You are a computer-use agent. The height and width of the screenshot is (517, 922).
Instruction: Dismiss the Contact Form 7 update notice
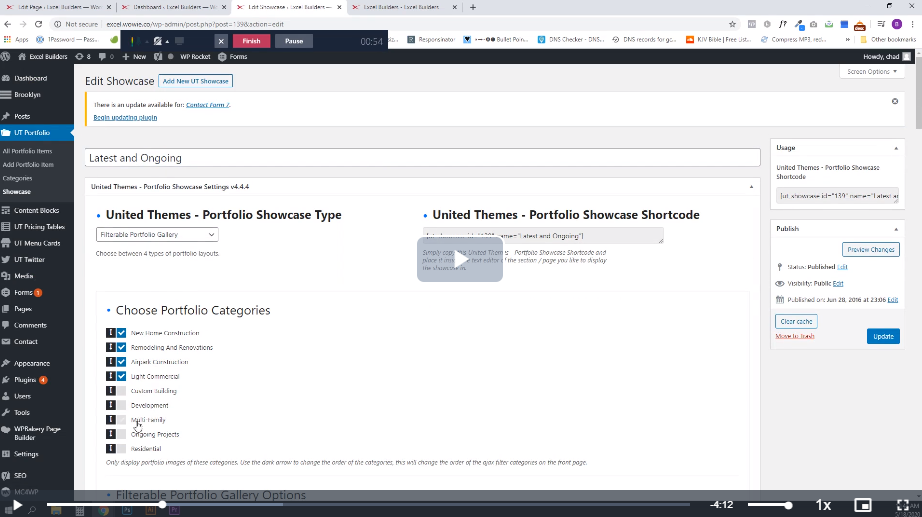[894, 101]
